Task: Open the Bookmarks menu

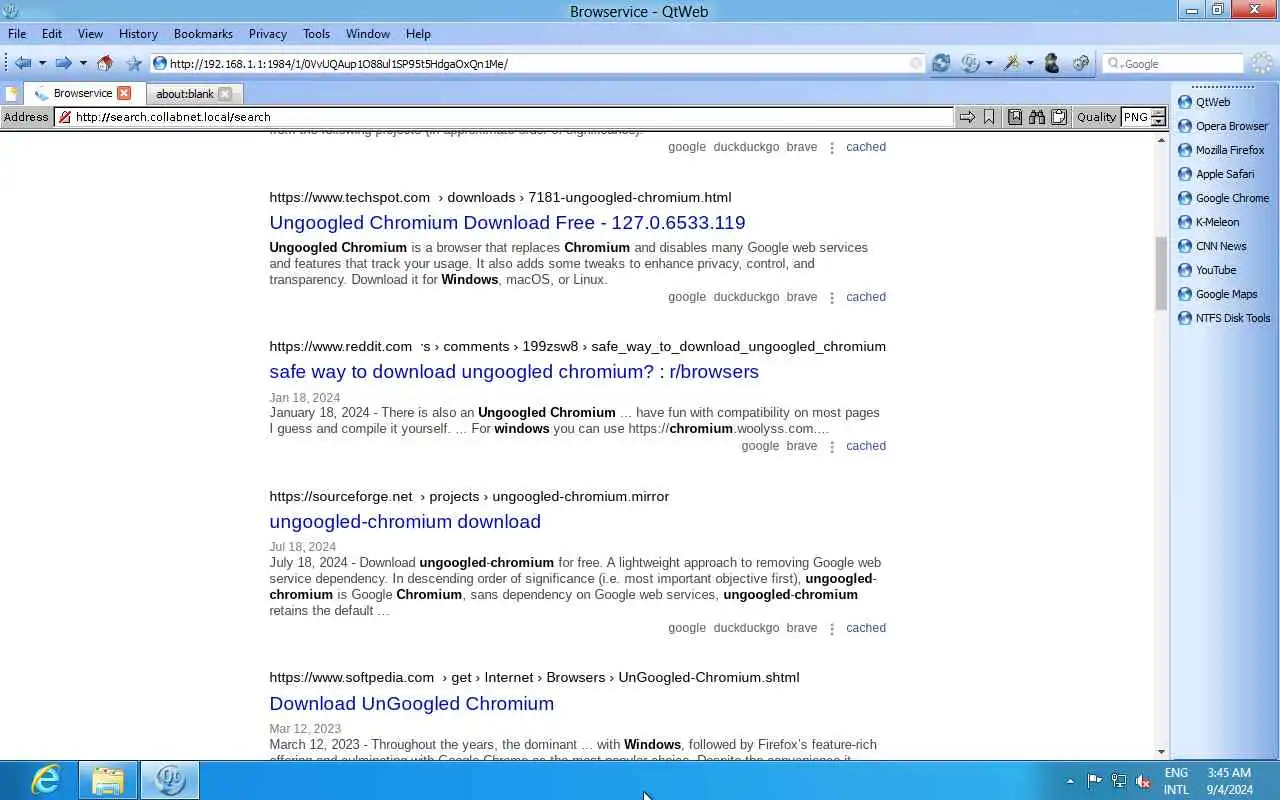Action: [x=203, y=33]
